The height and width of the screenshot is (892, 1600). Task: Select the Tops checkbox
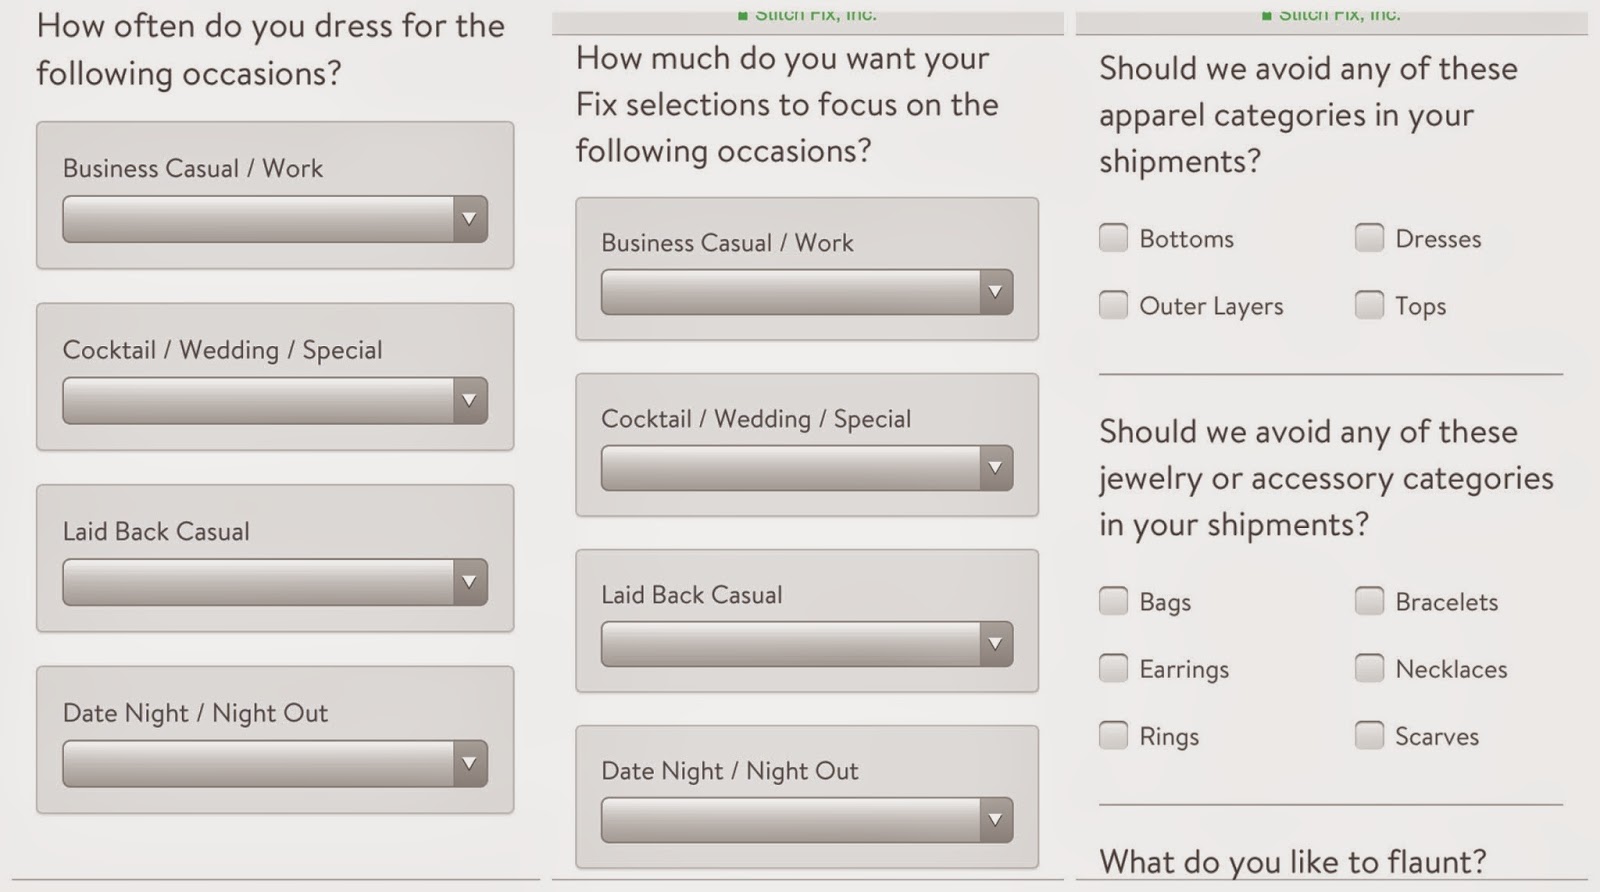1369,305
